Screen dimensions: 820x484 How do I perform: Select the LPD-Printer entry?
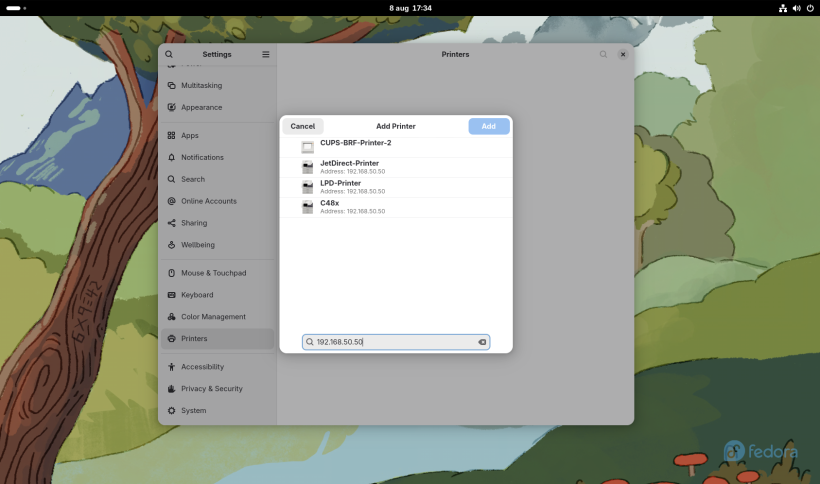click(x=396, y=187)
